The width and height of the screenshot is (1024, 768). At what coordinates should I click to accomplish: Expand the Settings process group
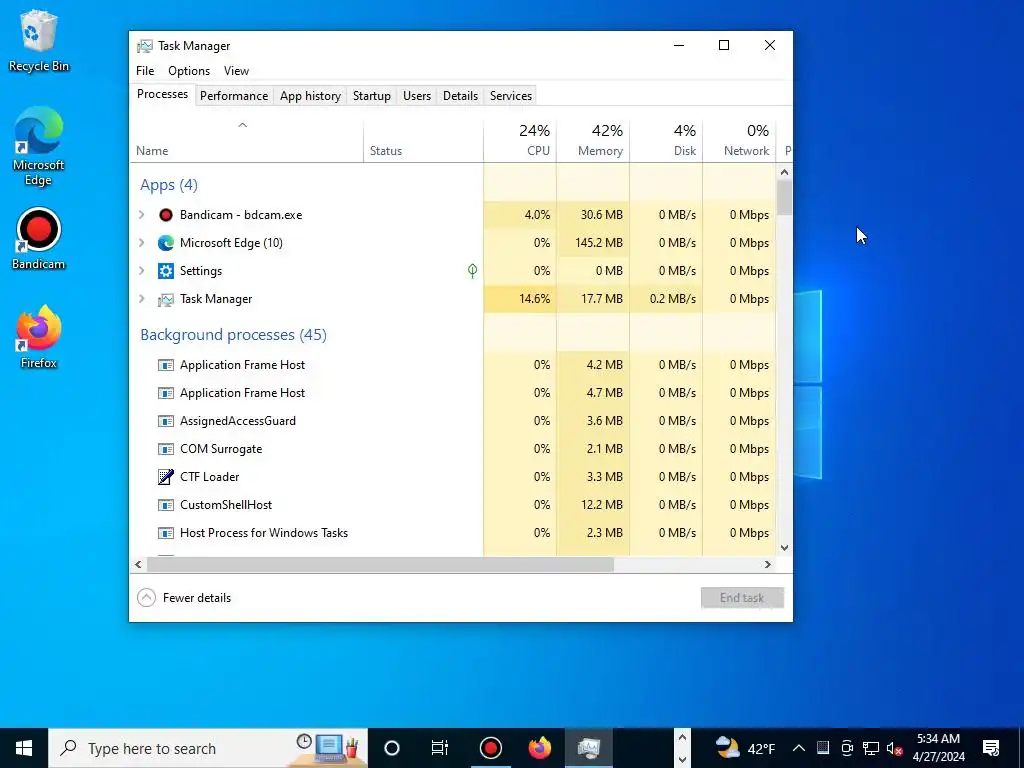pos(142,271)
